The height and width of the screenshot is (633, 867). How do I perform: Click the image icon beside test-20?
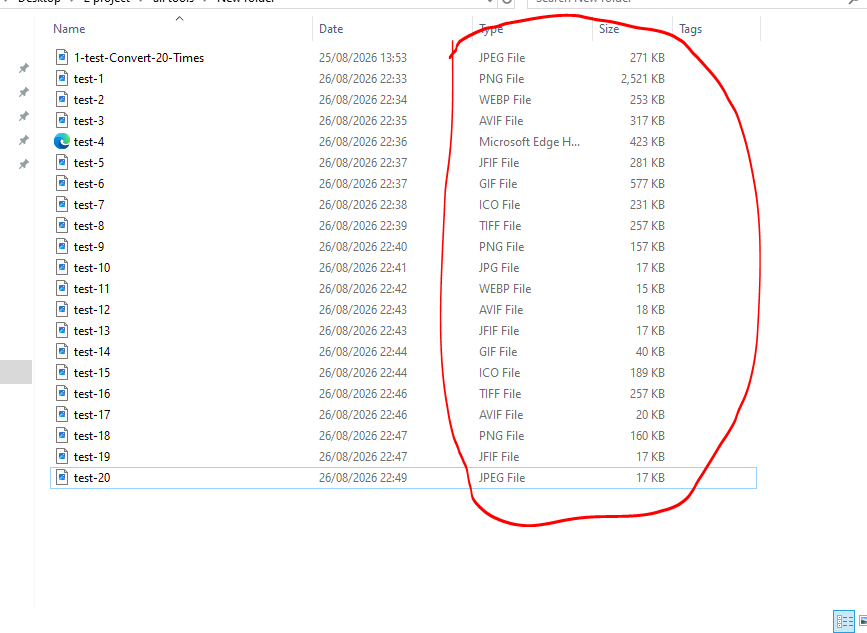(62, 478)
